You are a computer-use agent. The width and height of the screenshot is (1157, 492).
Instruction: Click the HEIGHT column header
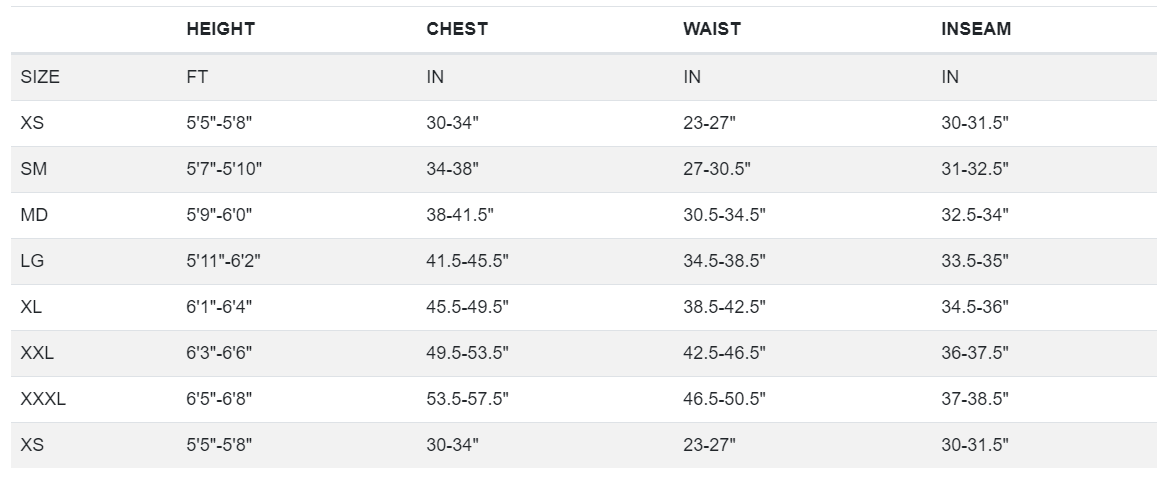pyautogui.click(x=221, y=29)
